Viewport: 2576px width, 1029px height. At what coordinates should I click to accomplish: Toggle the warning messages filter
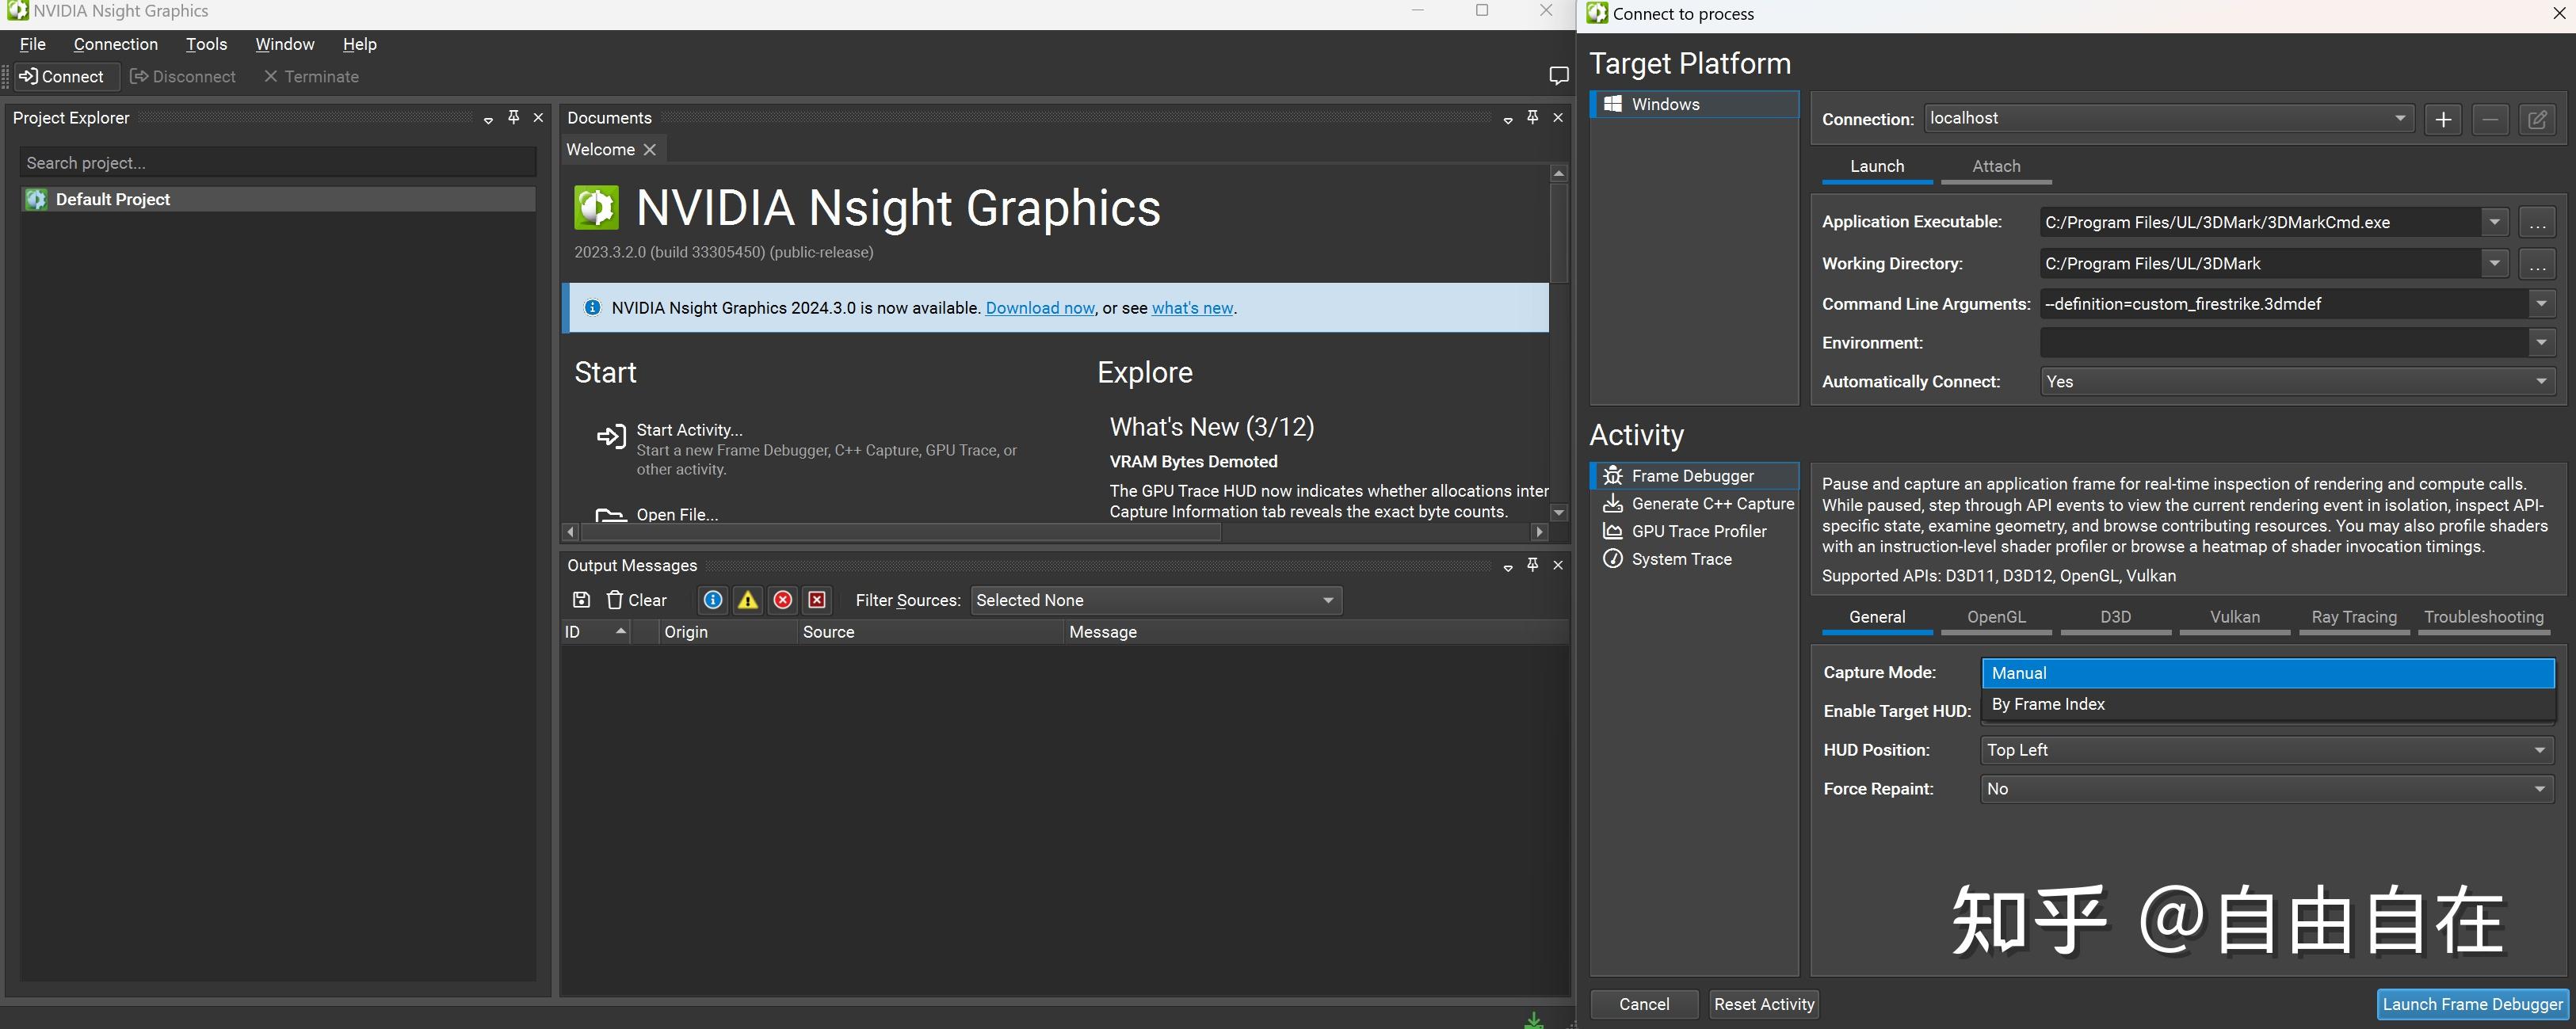[x=747, y=600]
